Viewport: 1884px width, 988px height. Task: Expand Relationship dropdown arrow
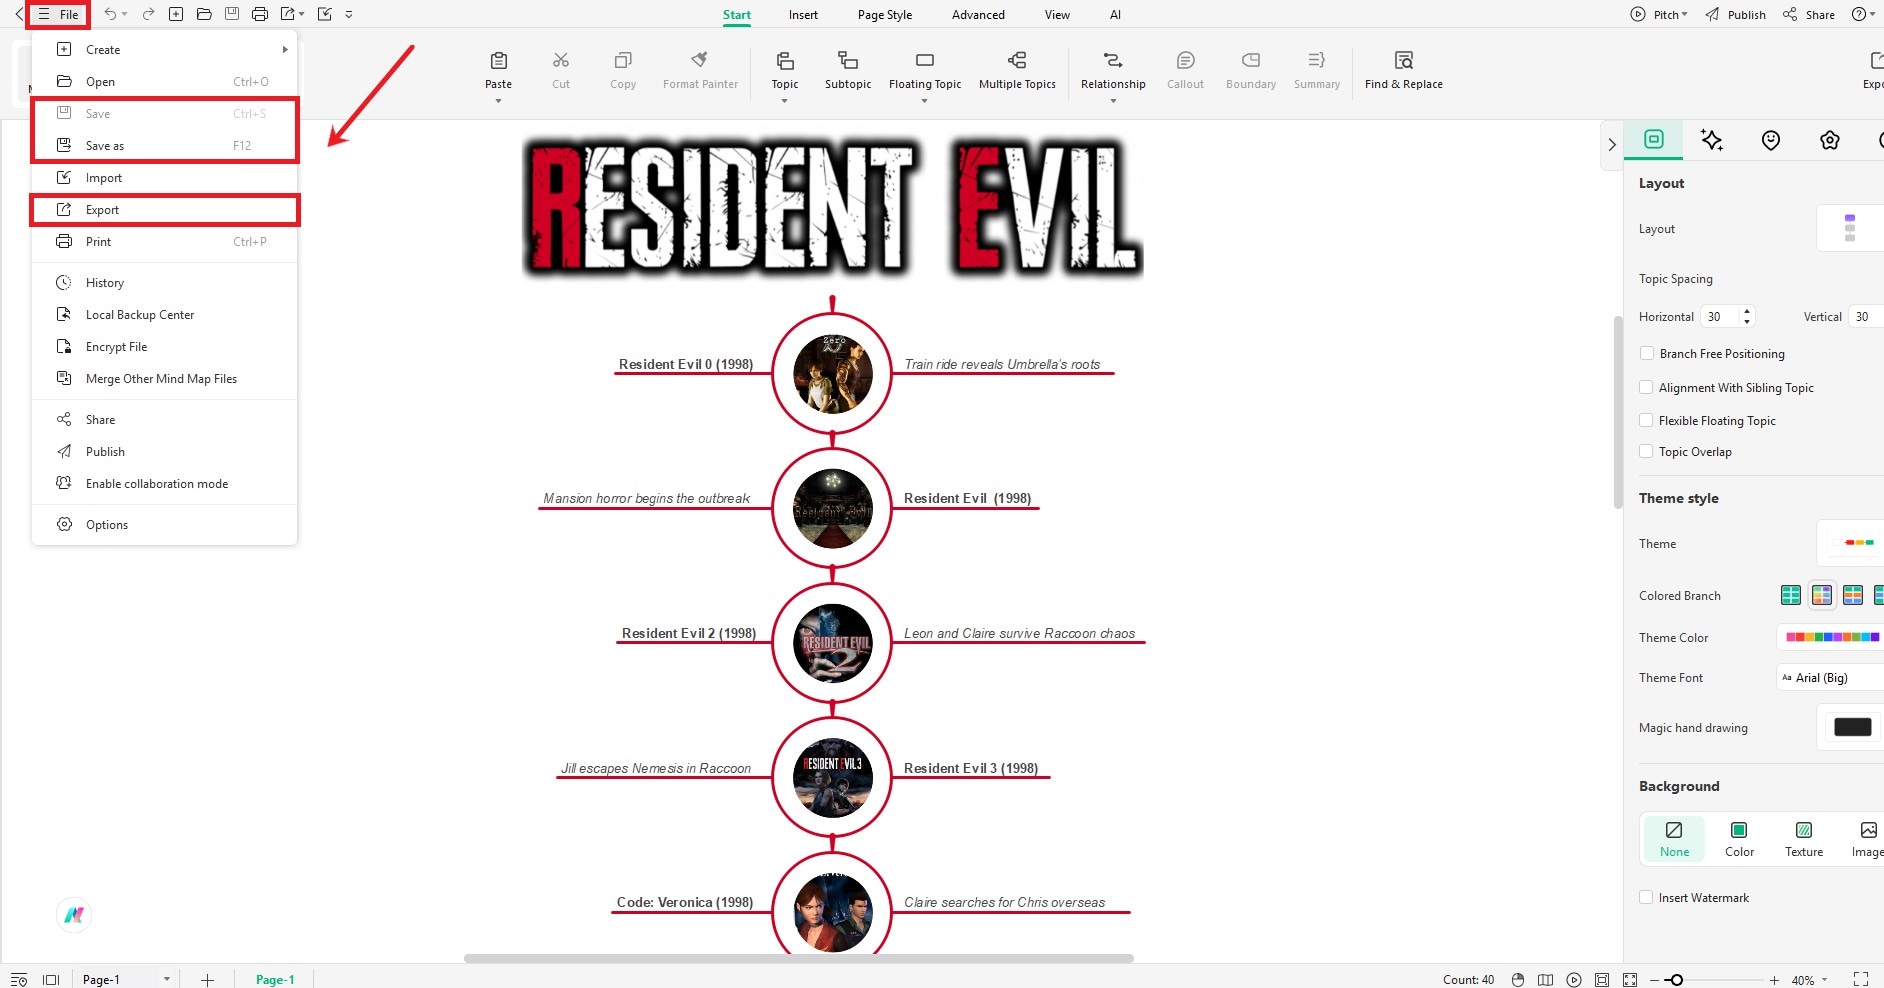[x=1113, y=101]
